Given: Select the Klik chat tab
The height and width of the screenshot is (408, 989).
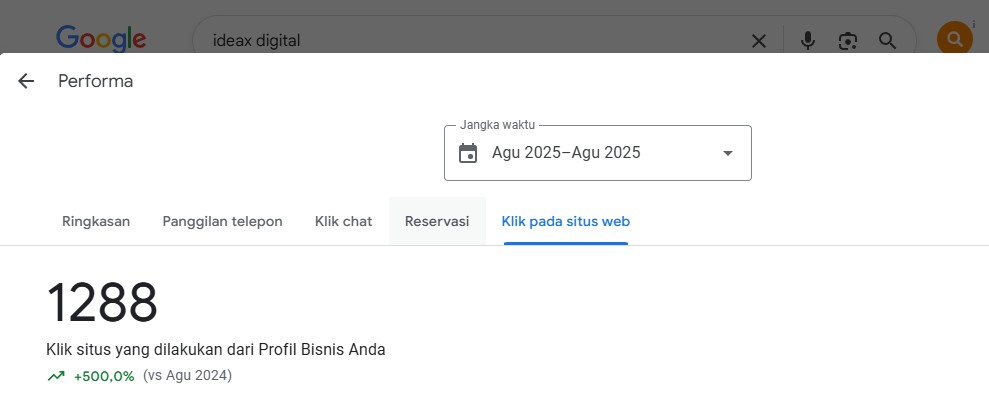Looking at the screenshot, I should click(344, 221).
